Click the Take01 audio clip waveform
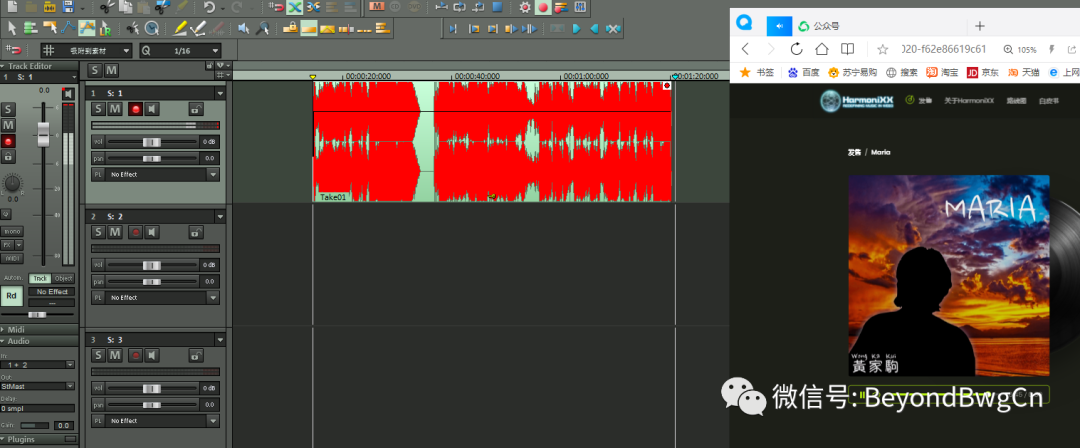 click(x=492, y=141)
